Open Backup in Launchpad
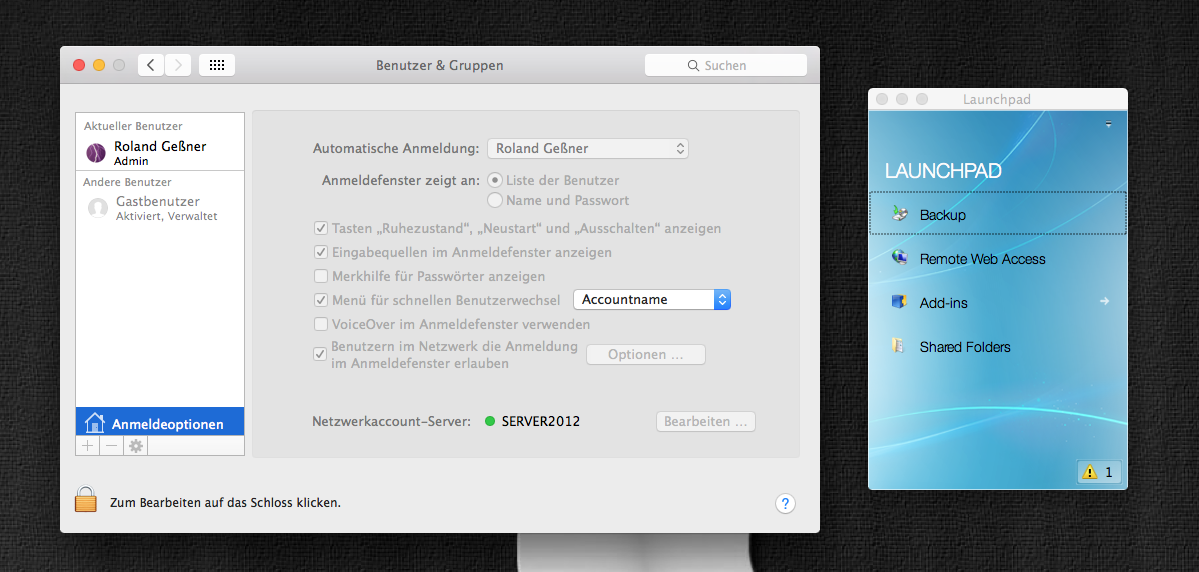This screenshot has width=1199, height=572. 997,214
